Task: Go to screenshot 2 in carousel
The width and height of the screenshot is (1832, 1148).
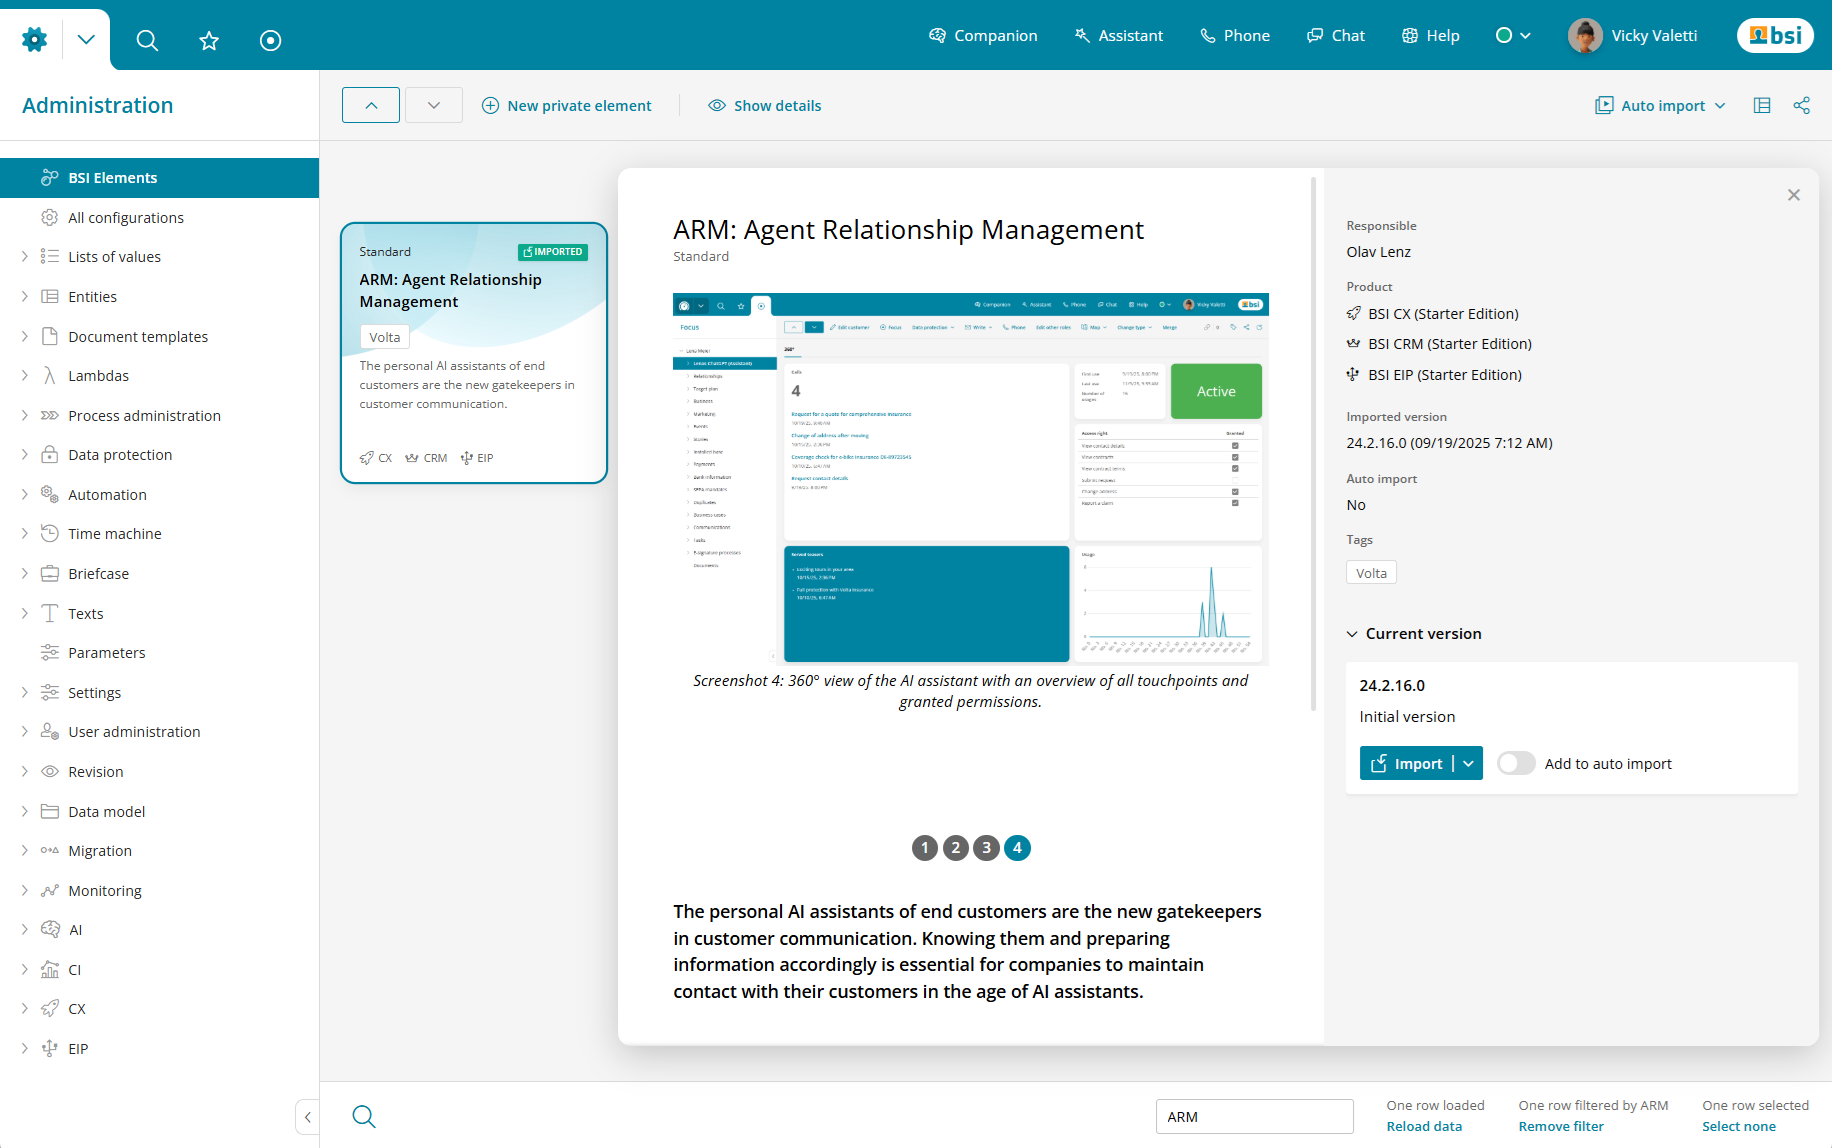Action: (956, 848)
